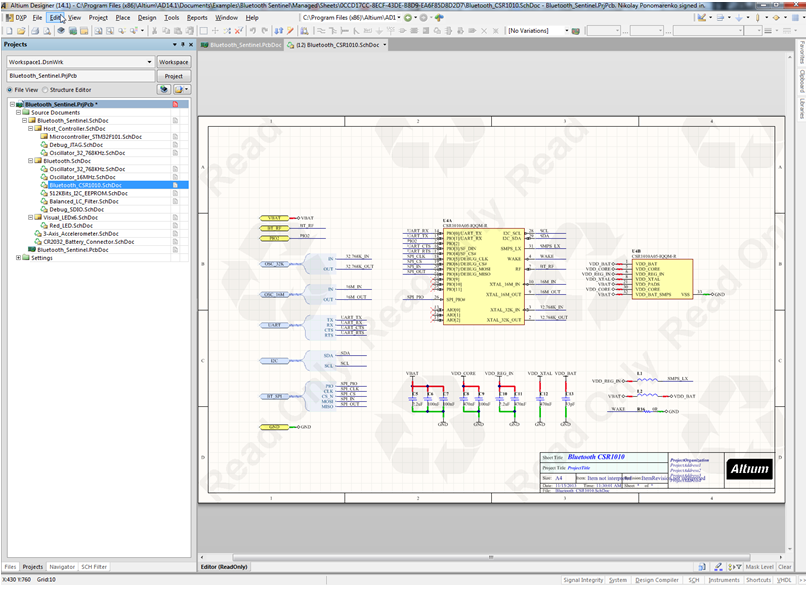Click the new document icon in toolbar
This screenshot has height=589, width=807.
point(9,31)
